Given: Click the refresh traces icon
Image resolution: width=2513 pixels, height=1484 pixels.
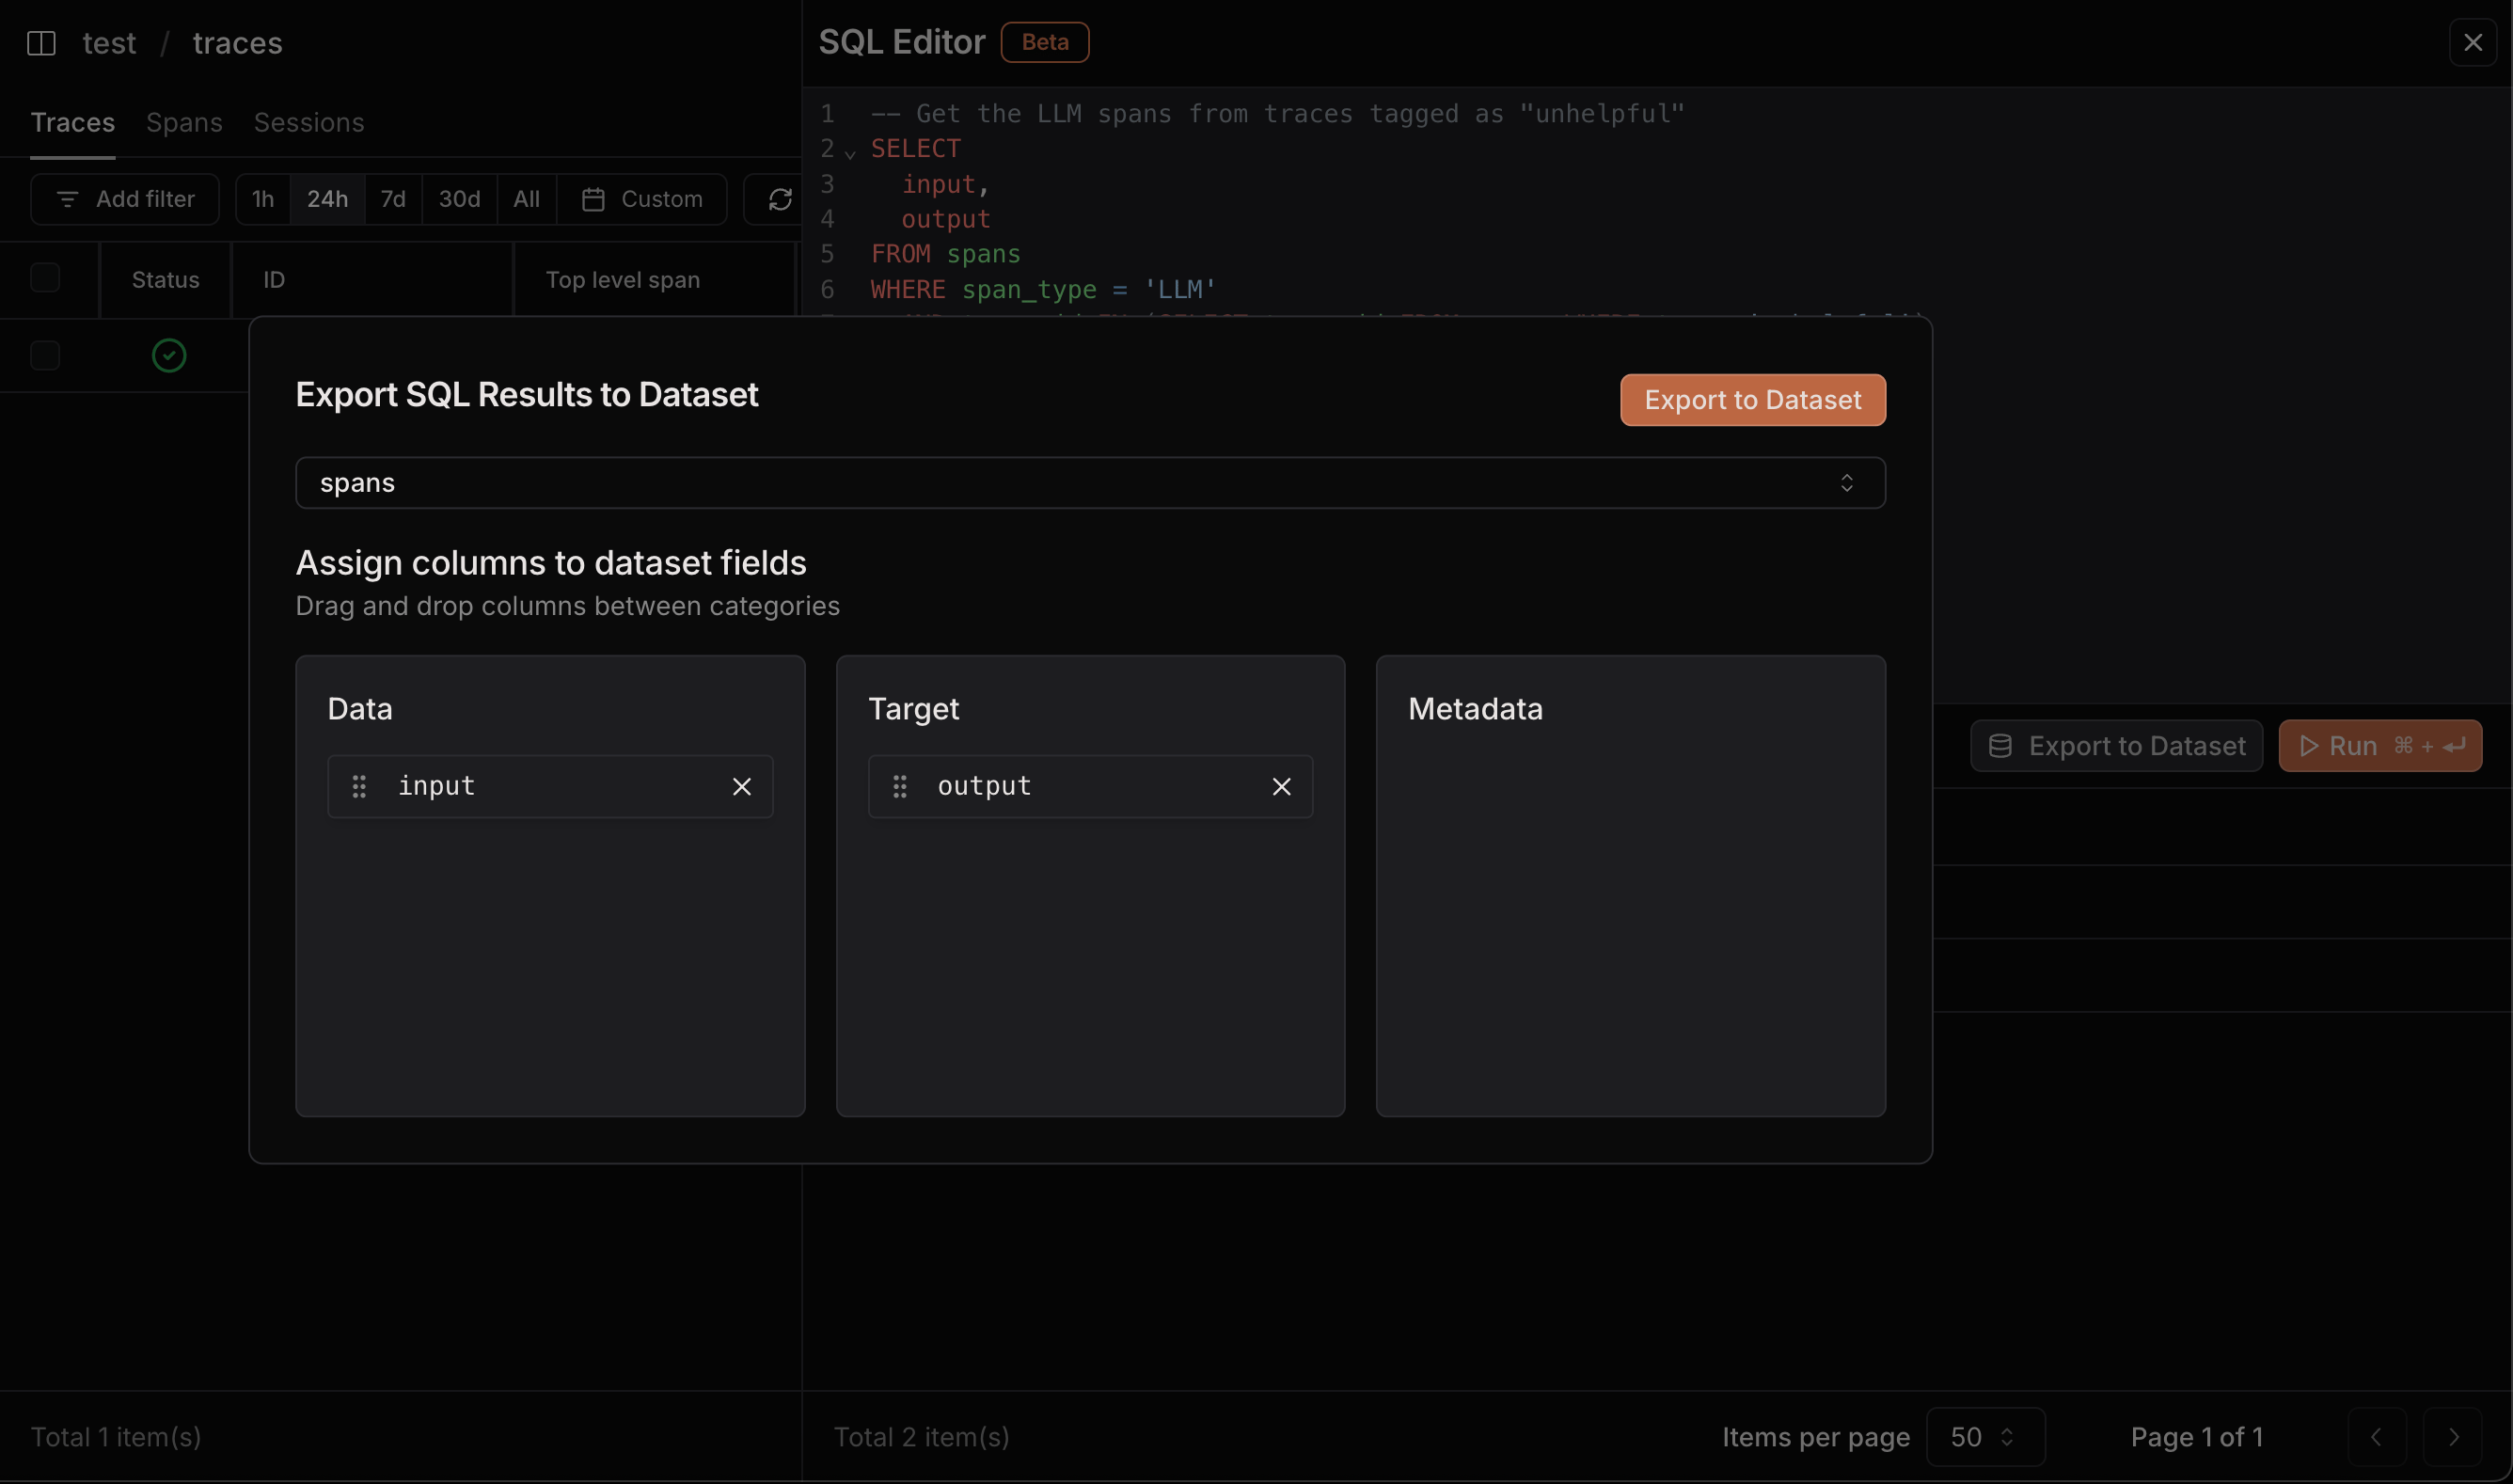Looking at the screenshot, I should click(x=780, y=200).
